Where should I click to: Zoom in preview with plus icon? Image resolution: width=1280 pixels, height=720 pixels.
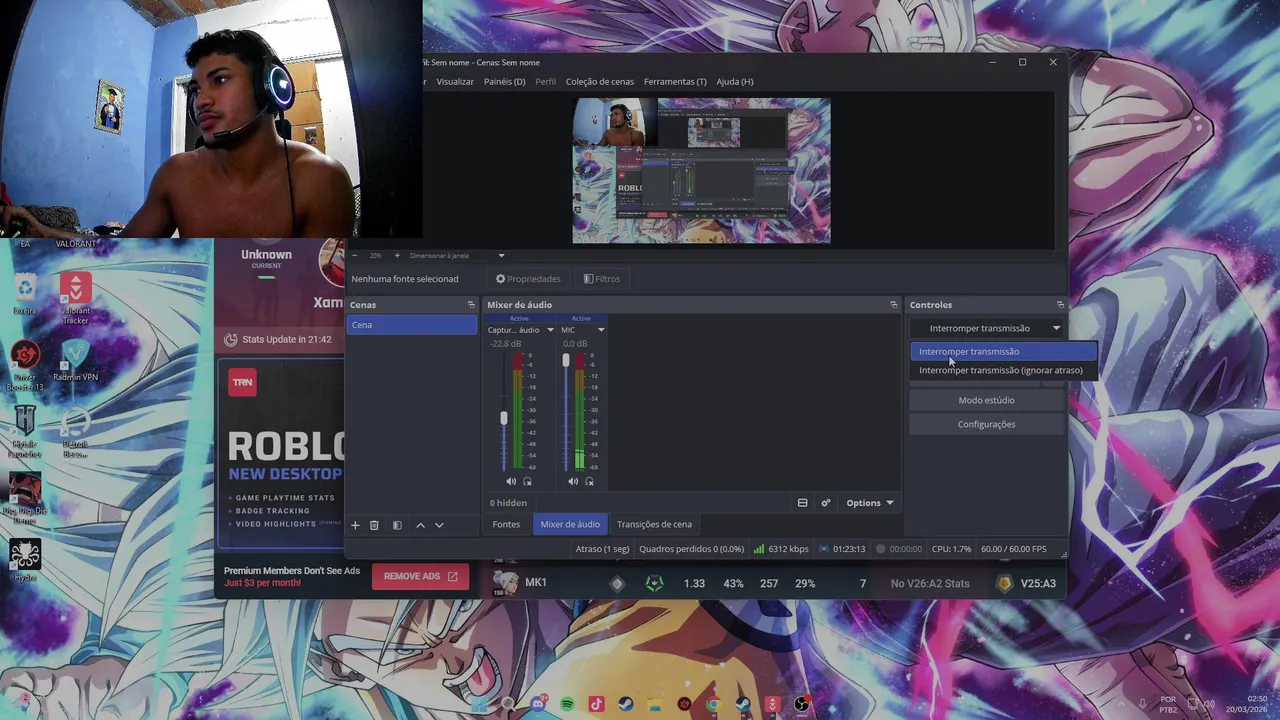click(397, 256)
